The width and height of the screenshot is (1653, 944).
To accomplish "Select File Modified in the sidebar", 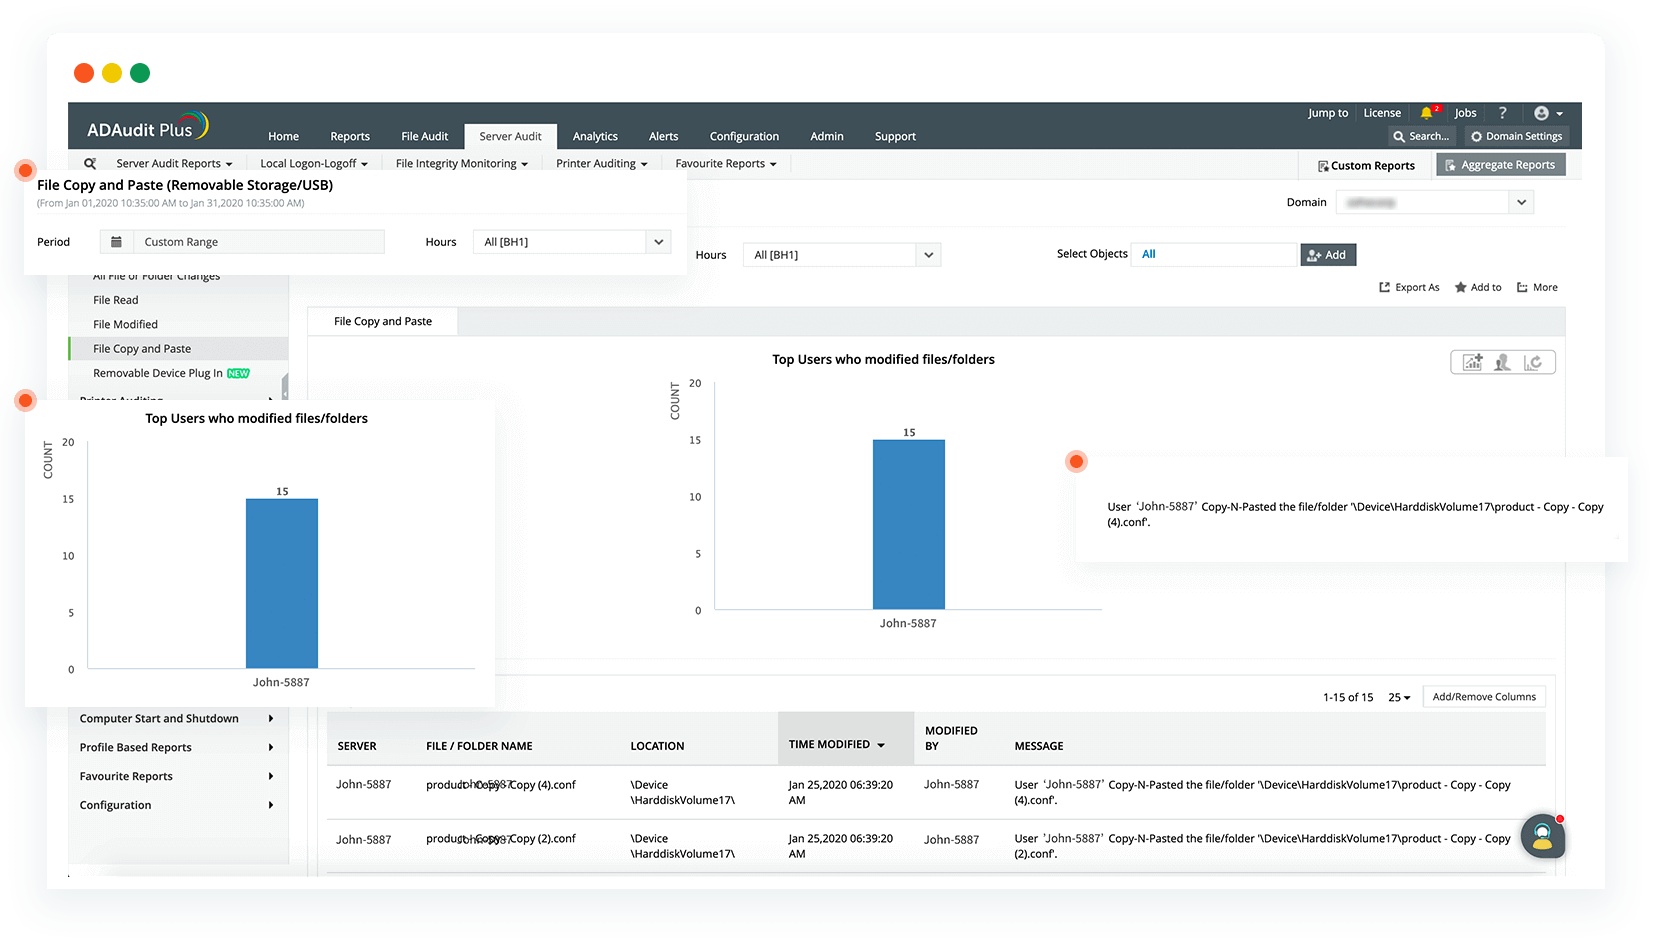I will [x=126, y=325].
